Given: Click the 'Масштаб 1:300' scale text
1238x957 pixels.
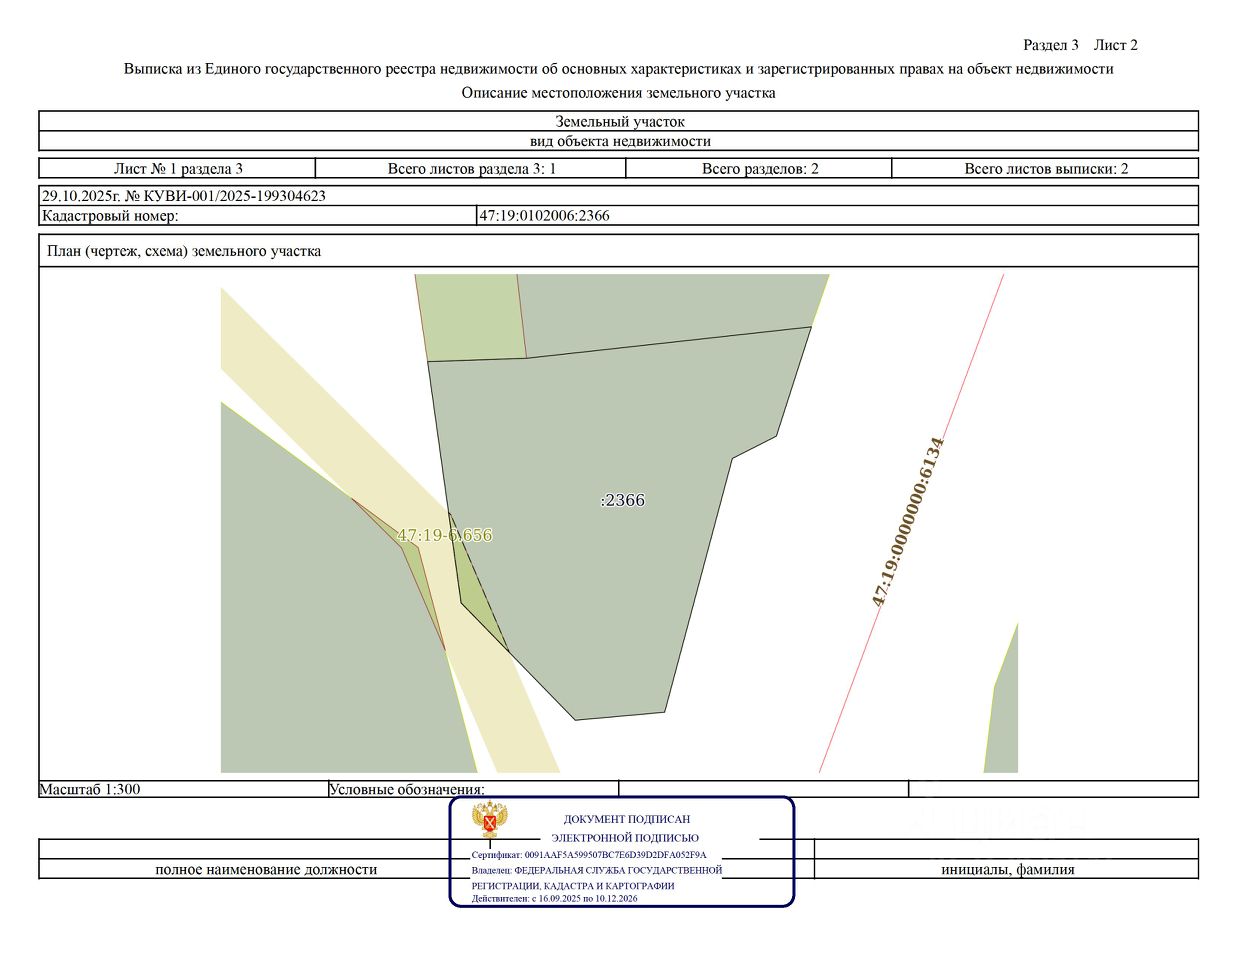Looking at the screenshot, I should 90,789.
